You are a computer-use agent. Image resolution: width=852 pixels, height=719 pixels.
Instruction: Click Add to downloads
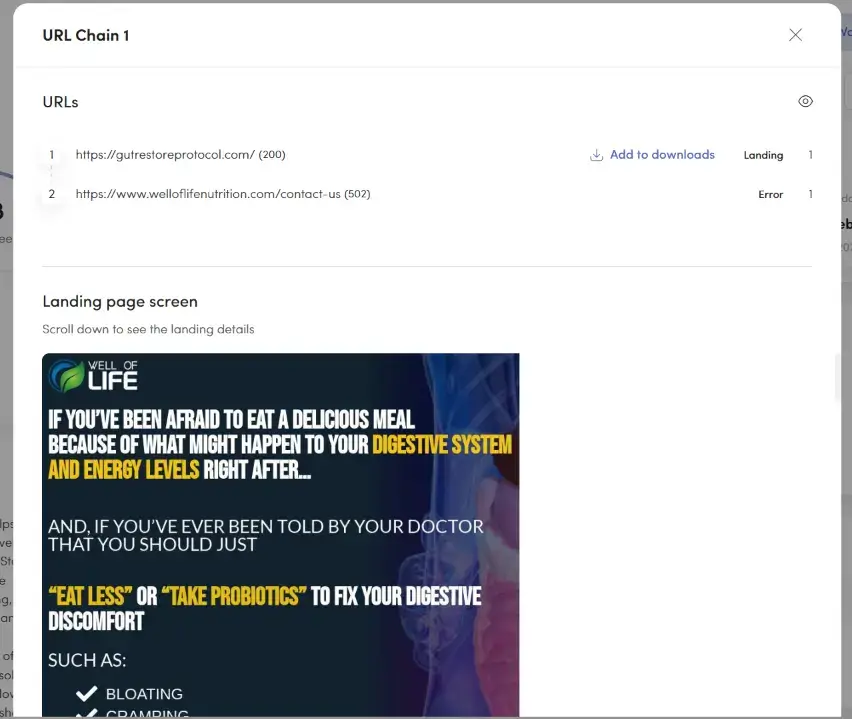[661, 155]
